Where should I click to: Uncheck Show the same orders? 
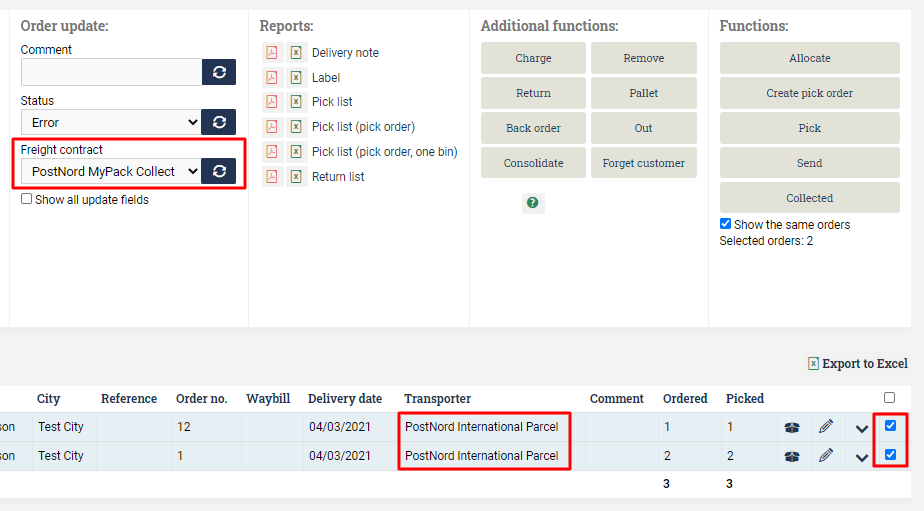(725, 224)
